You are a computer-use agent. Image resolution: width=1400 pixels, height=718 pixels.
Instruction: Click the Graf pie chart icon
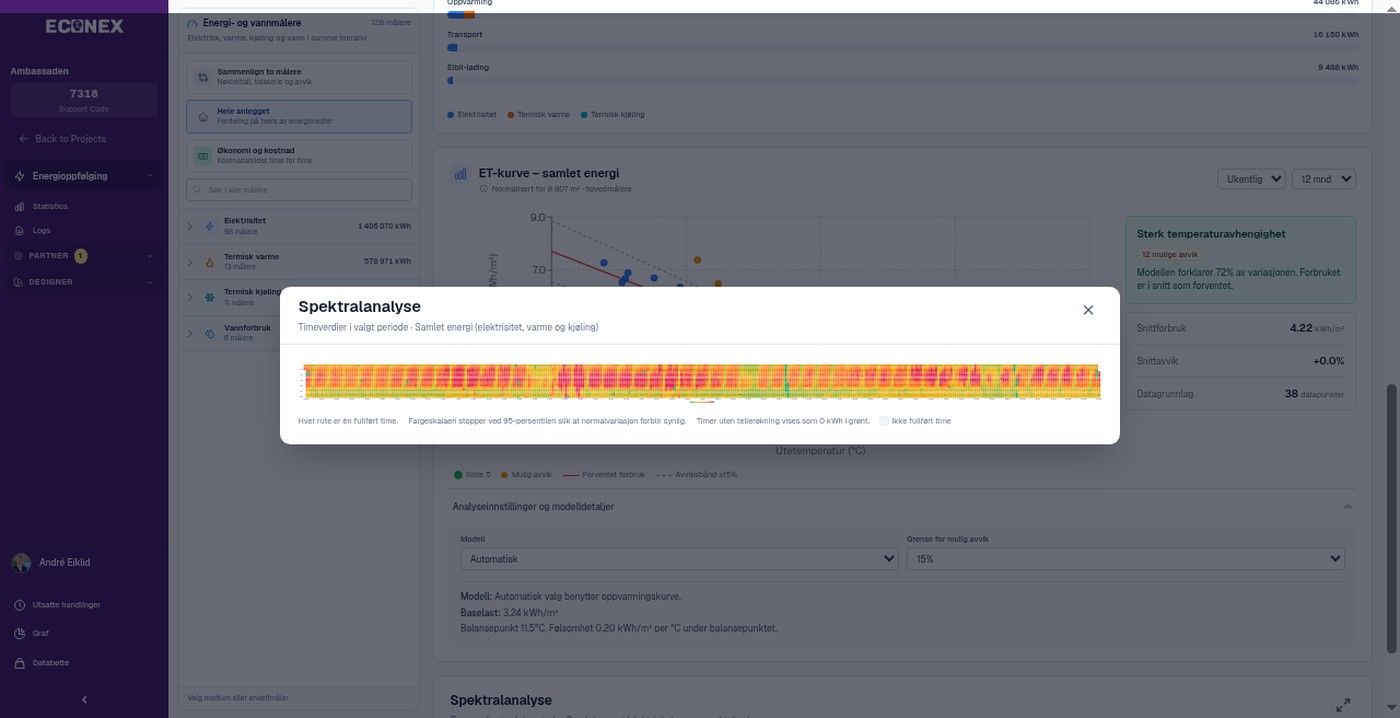click(20, 633)
